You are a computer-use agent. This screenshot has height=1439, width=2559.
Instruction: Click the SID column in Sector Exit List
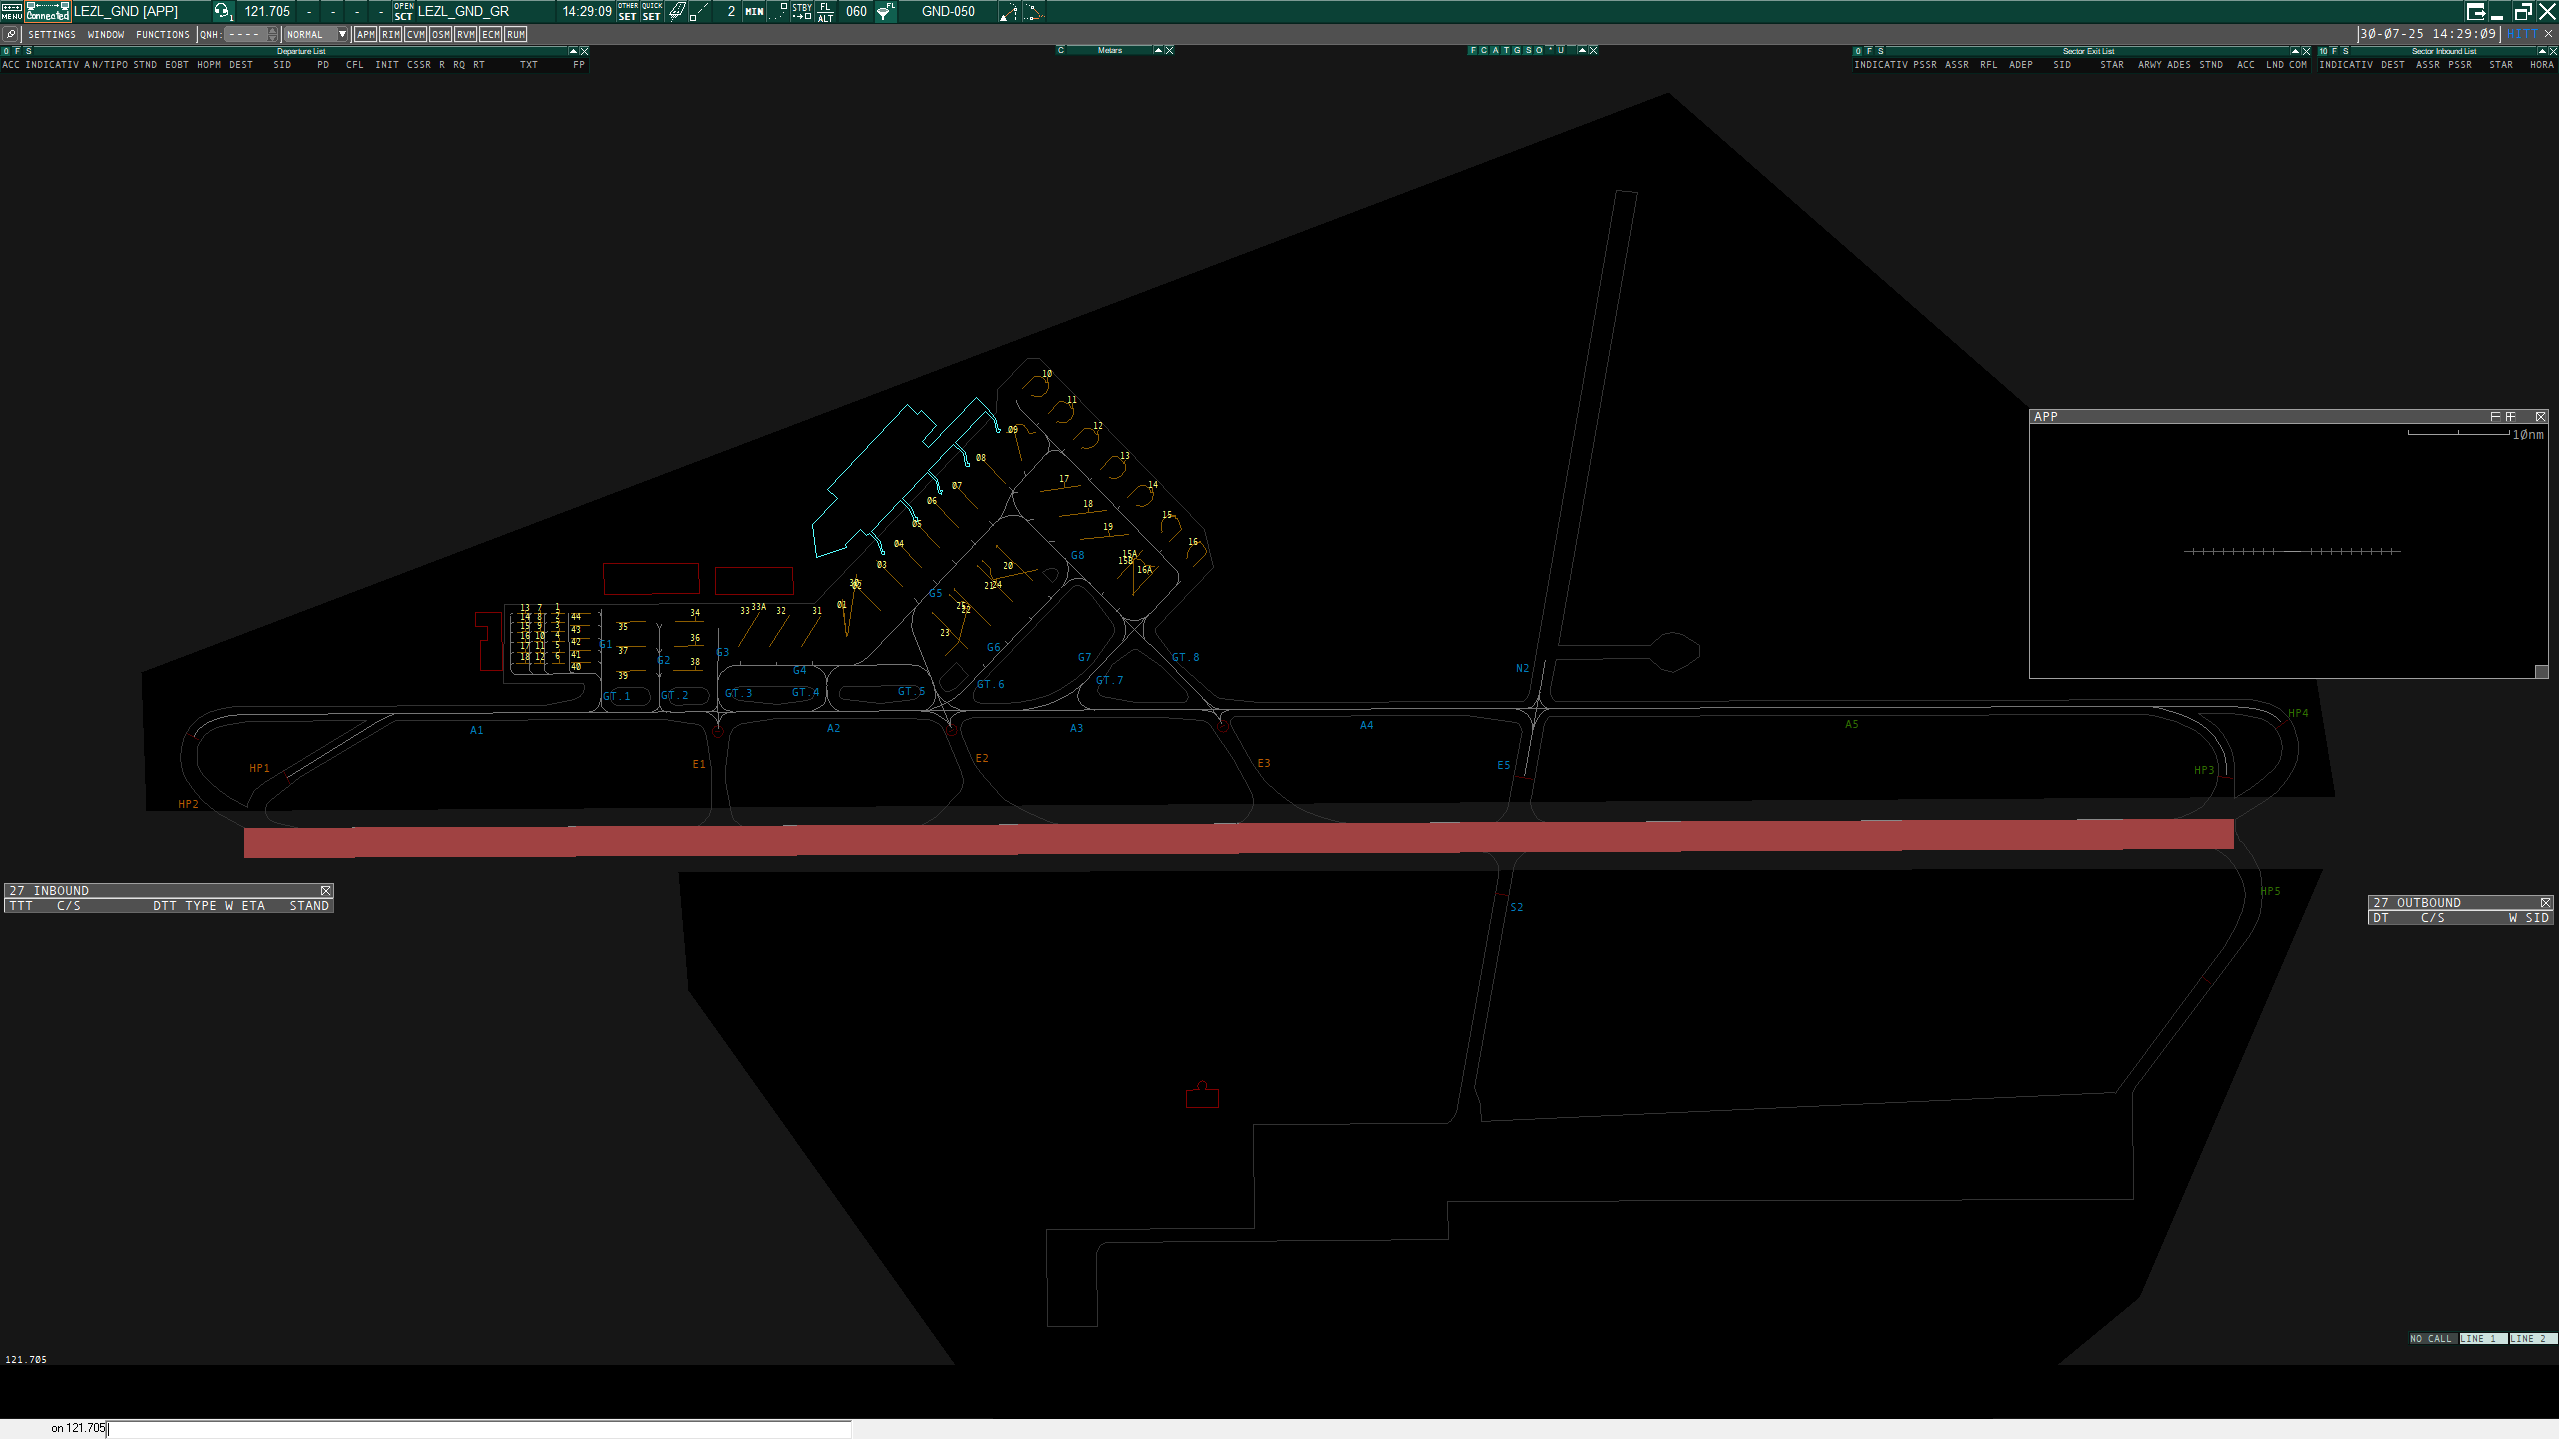(2062, 65)
